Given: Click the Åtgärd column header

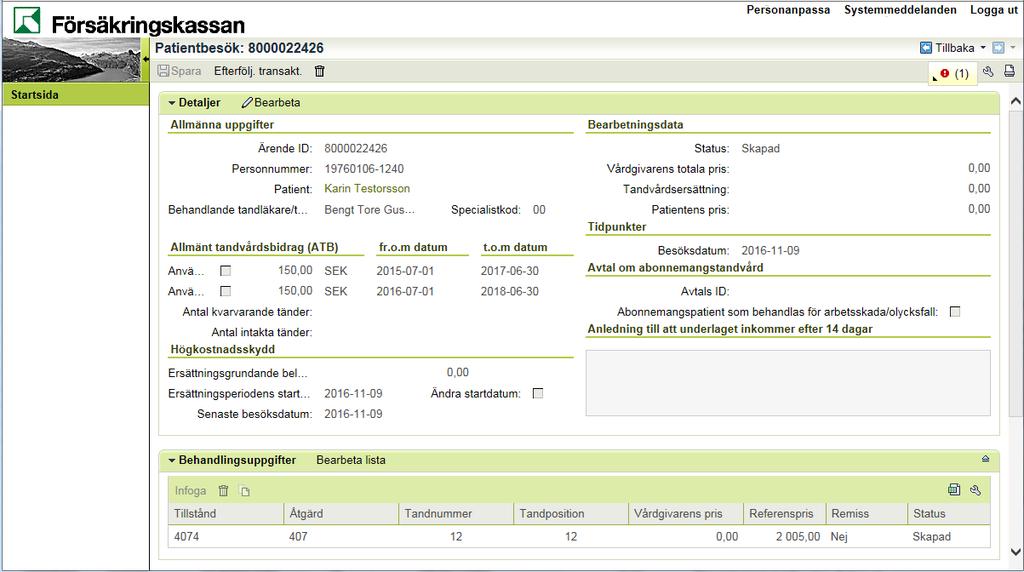Looking at the screenshot, I should tap(341, 513).
